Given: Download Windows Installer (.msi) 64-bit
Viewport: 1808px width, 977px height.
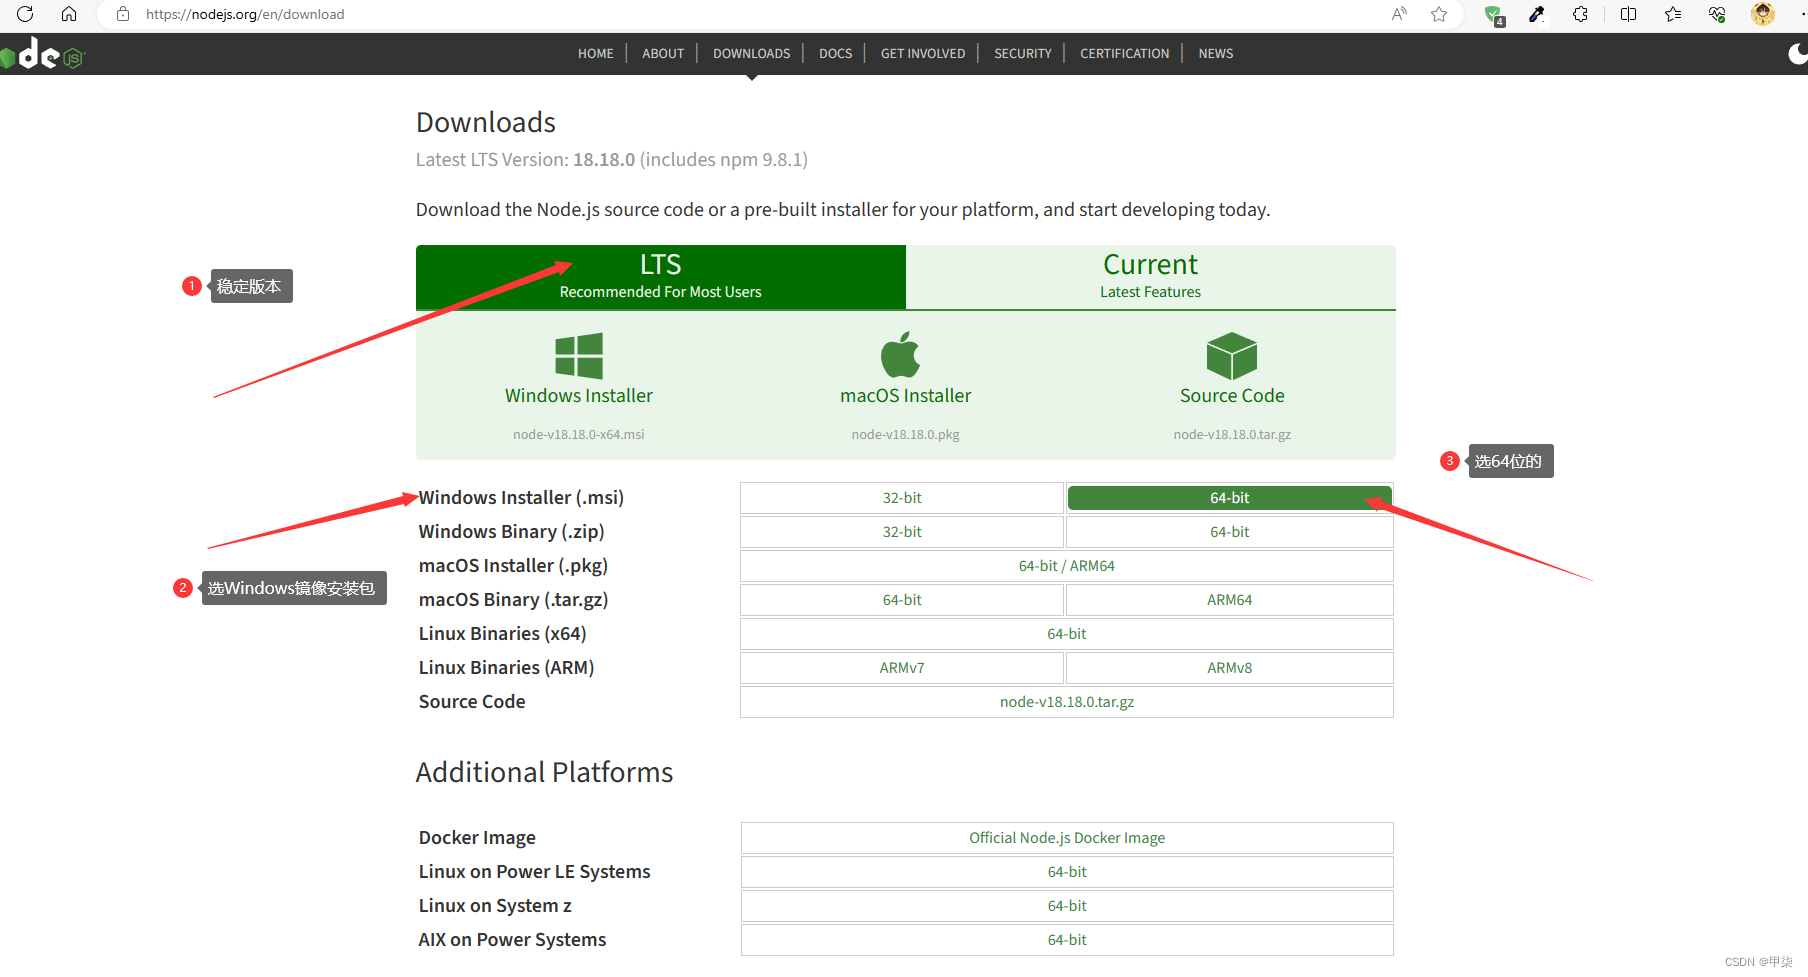Looking at the screenshot, I should pos(1230,498).
